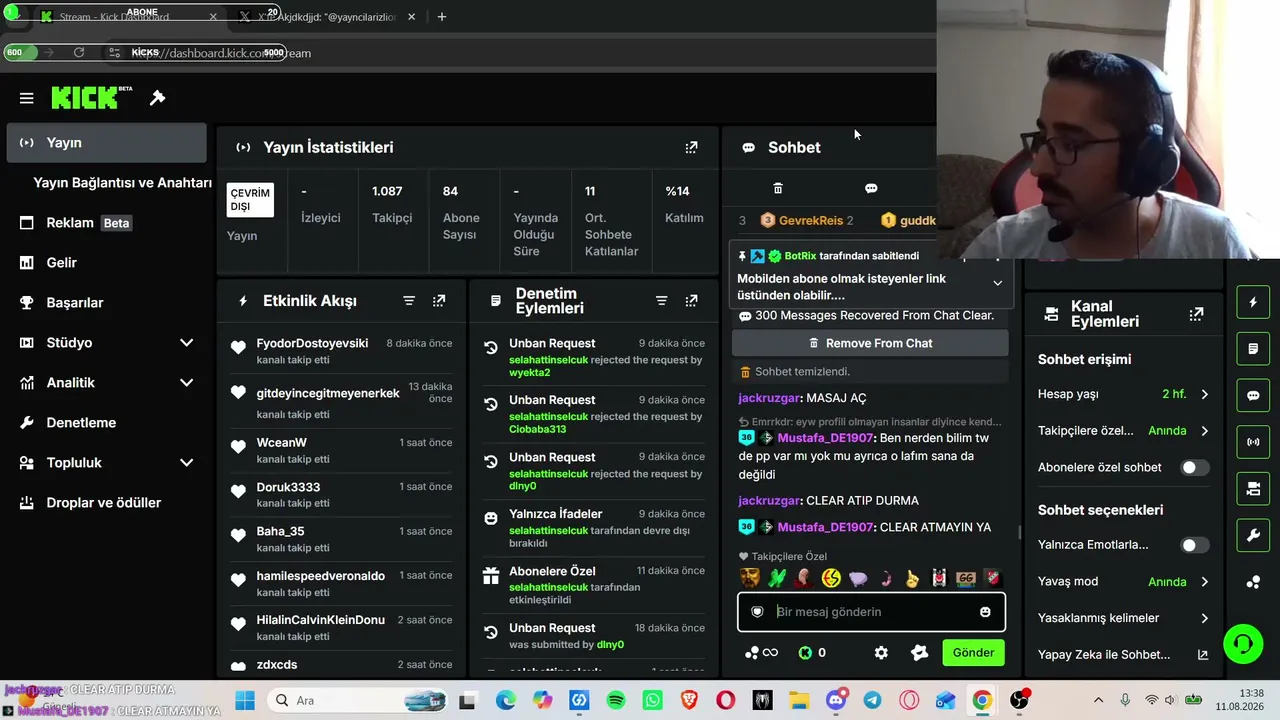The height and width of the screenshot is (720, 1280).
Task: Select Yayın in the sidebar
Action: tap(107, 143)
